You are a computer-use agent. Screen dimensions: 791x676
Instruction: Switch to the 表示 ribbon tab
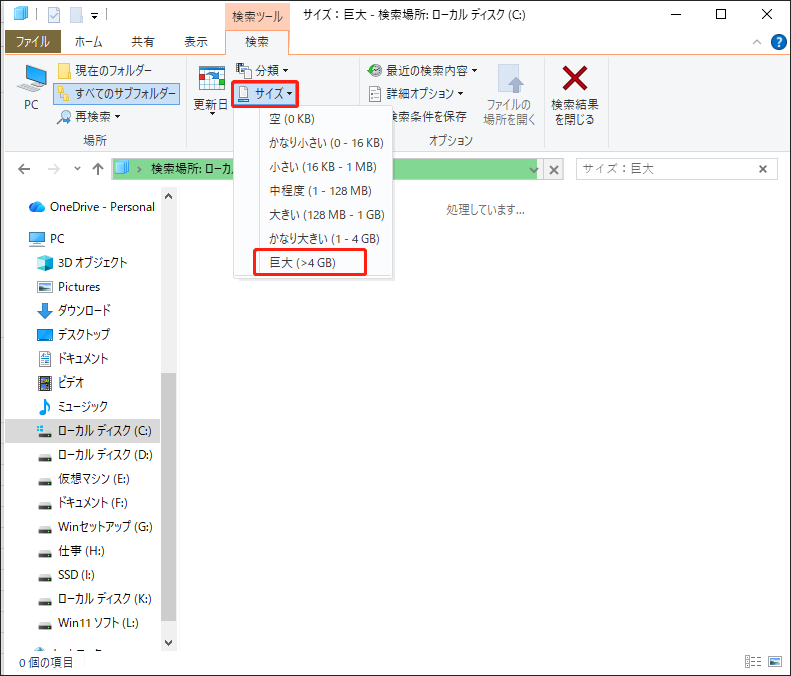click(x=196, y=41)
